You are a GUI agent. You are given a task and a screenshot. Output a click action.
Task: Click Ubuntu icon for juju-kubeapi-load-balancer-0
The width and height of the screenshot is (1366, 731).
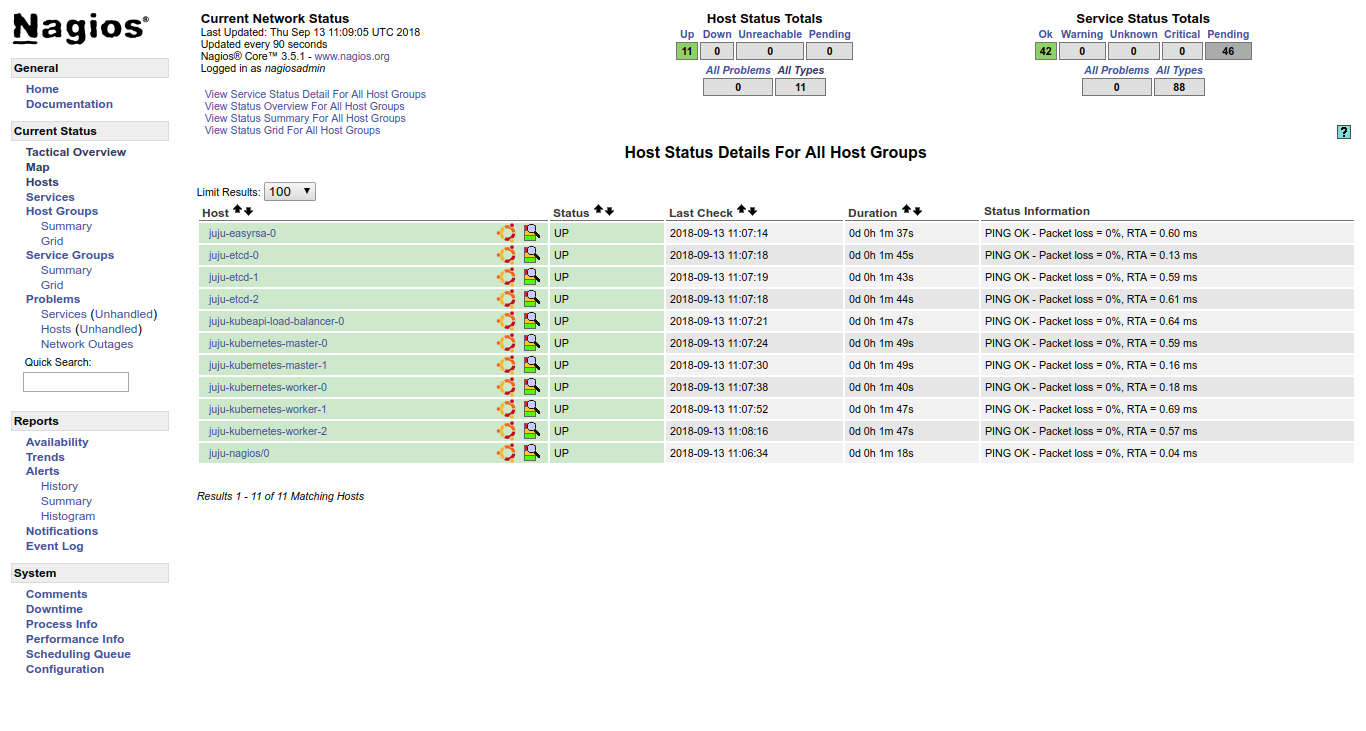pos(506,321)
